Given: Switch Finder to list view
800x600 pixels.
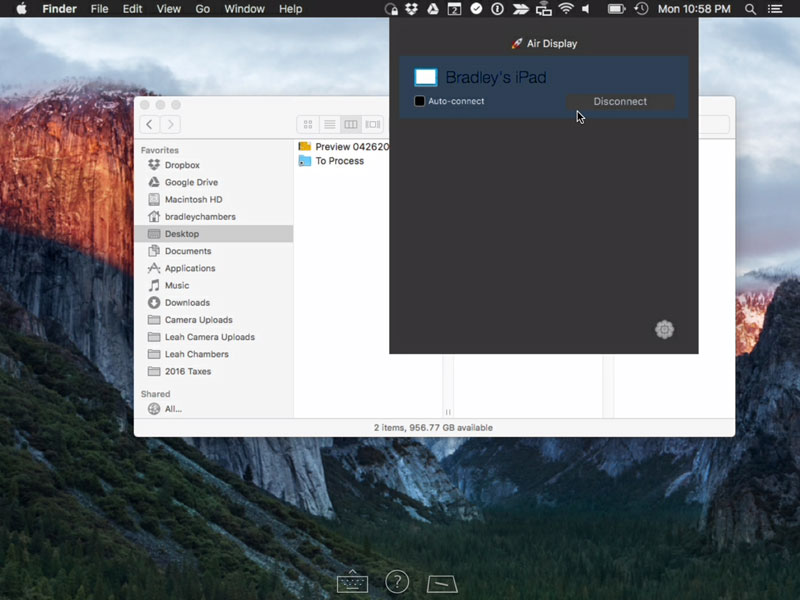Looking at the screenshot, I should click(x=330, y=124).
